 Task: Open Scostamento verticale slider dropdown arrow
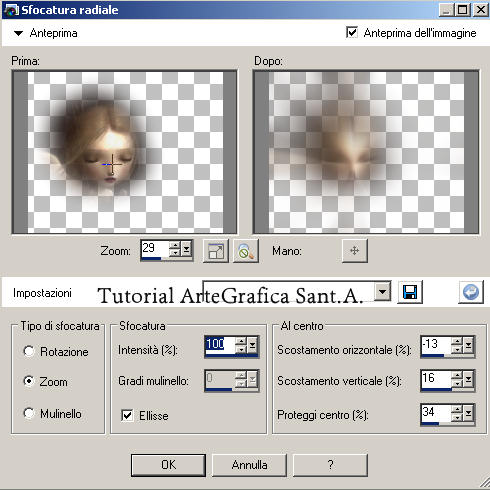pyautogui.click(x=468, y=379)
